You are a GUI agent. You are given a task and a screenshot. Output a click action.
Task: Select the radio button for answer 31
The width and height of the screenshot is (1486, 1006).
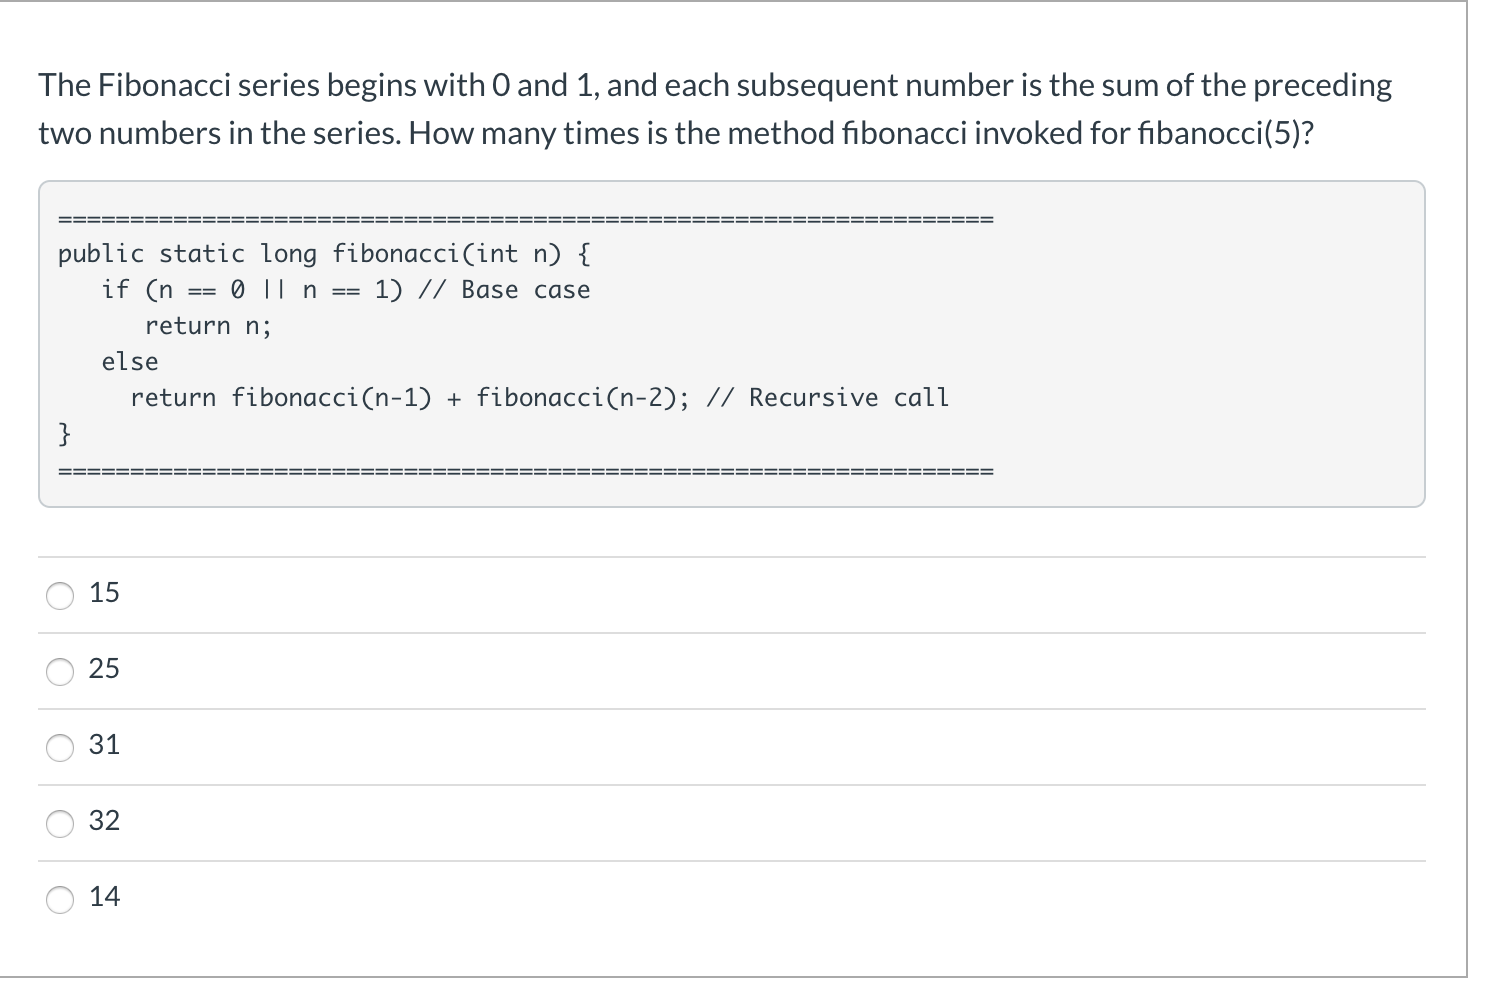point(60,747)
